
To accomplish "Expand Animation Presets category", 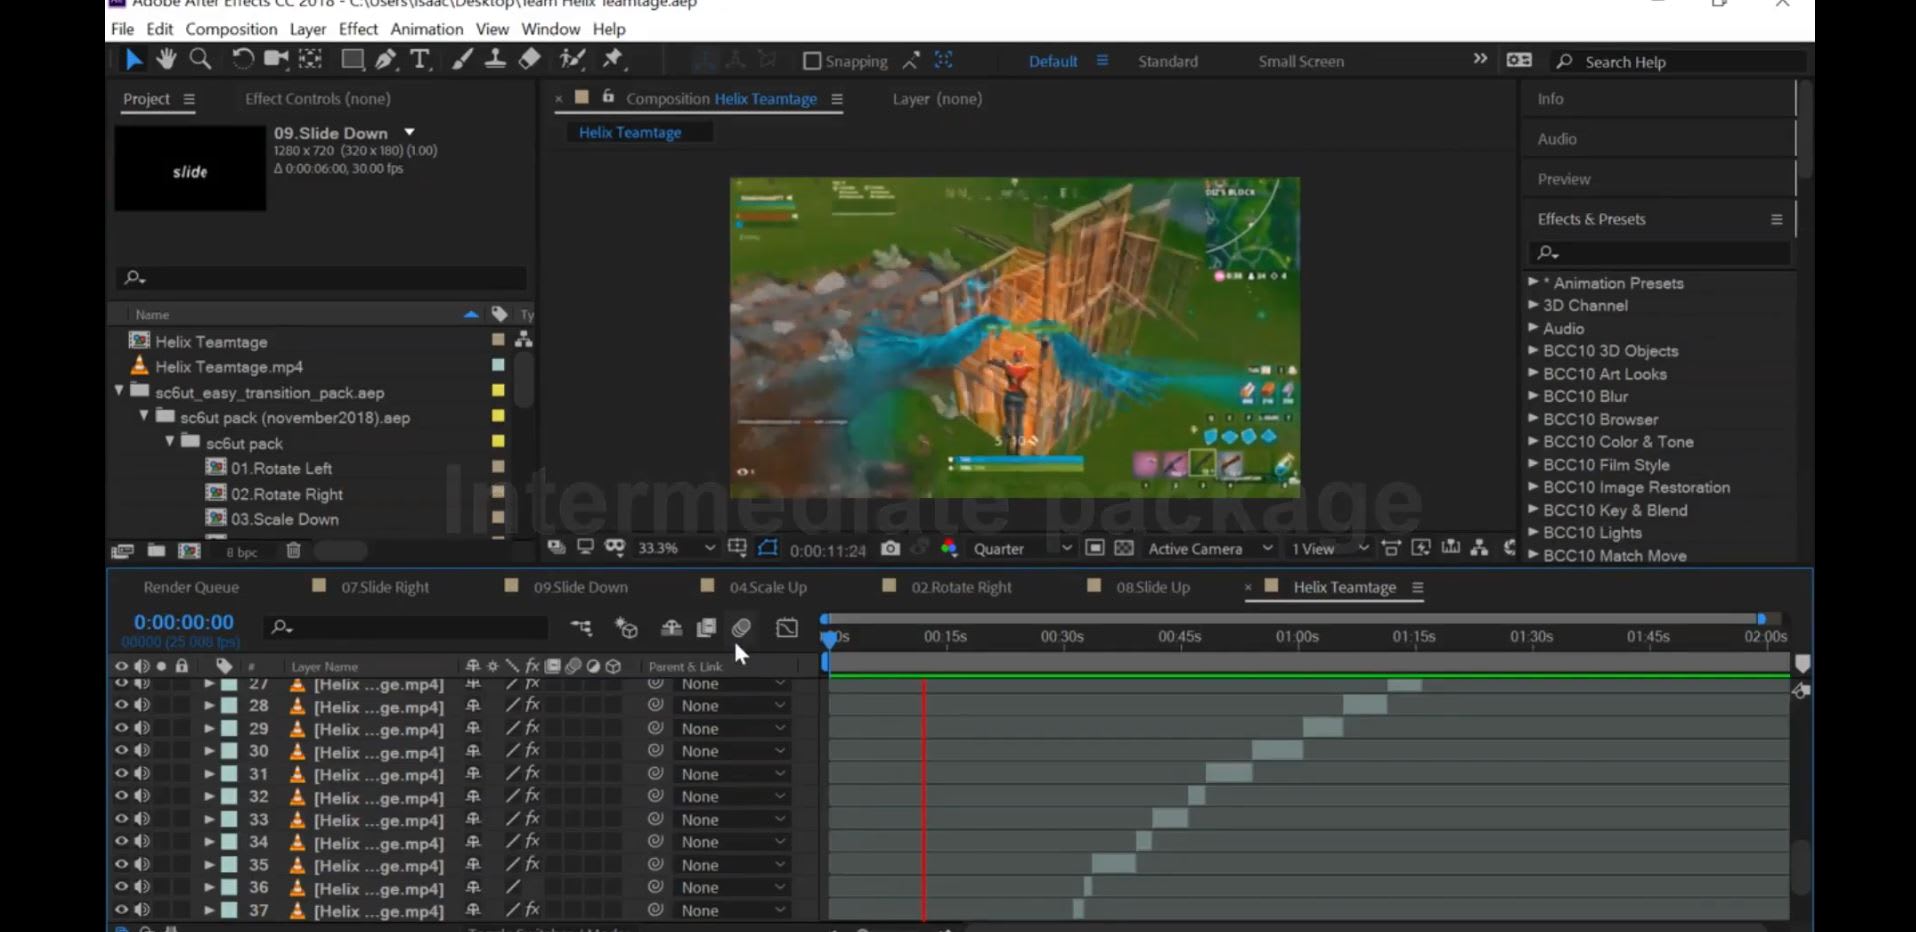I will (x=1533, y=283).
